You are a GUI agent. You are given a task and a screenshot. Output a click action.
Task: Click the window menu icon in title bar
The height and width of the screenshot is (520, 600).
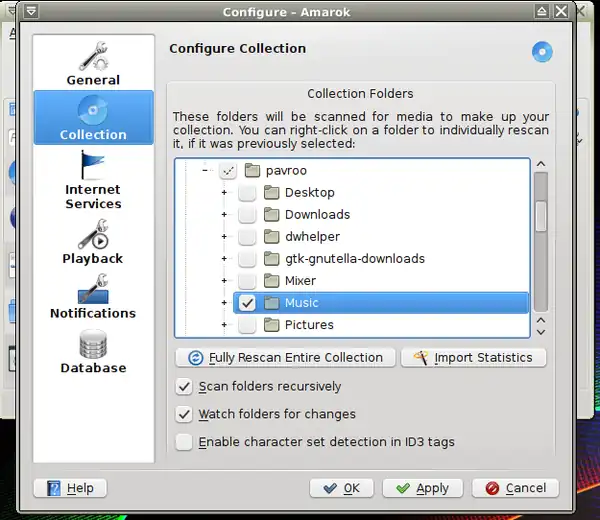click(x=31, y=12)
